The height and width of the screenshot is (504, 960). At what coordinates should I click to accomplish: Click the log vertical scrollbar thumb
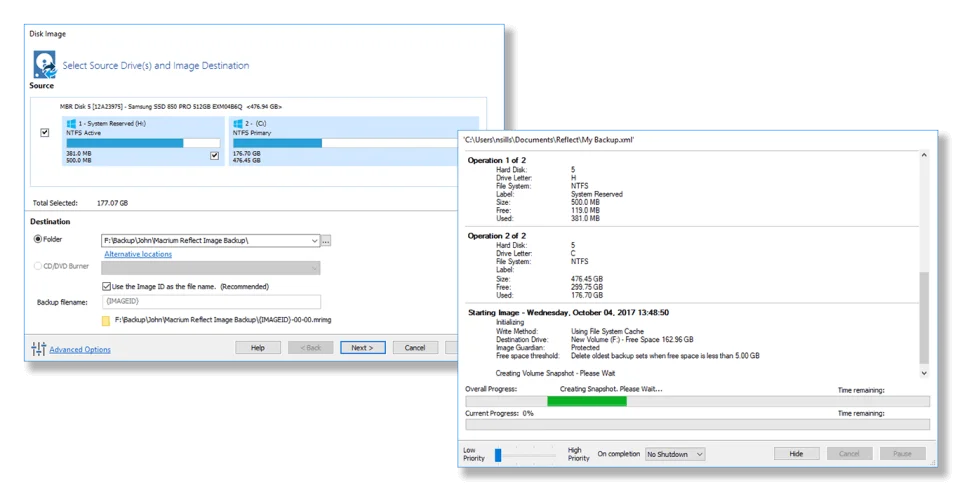point(924,318)
